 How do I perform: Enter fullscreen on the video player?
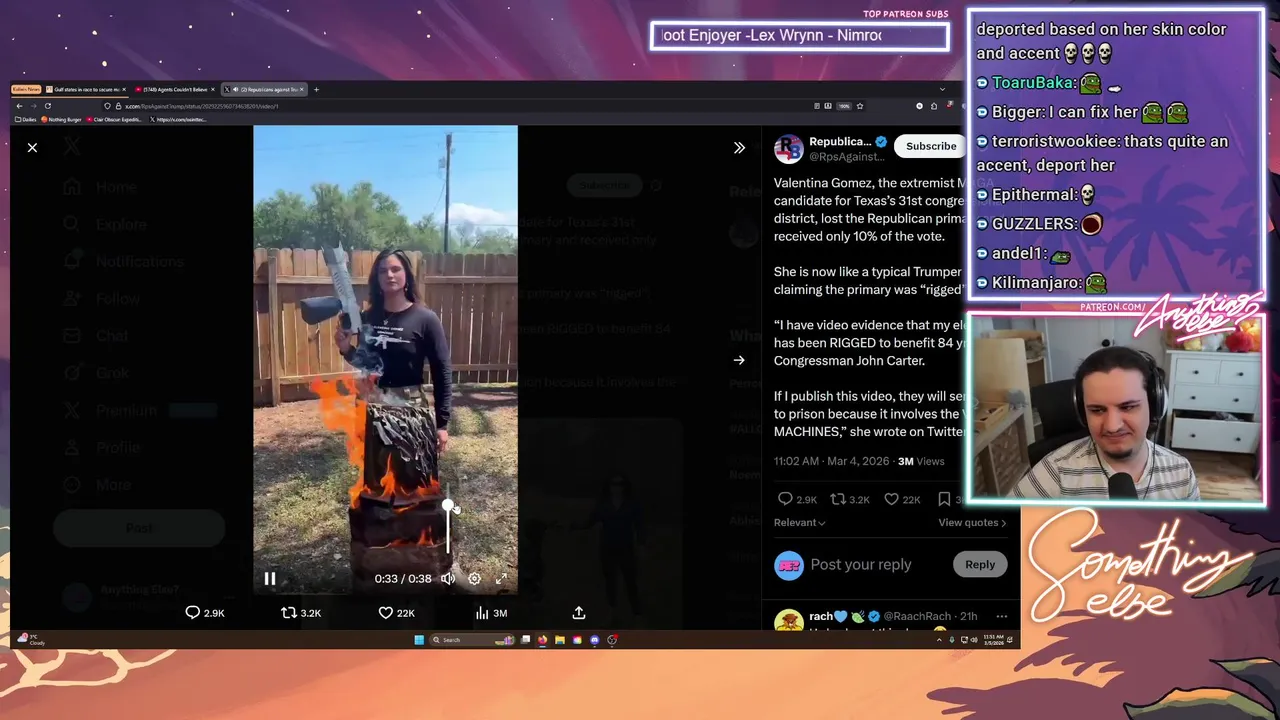[x=501, y=578]
